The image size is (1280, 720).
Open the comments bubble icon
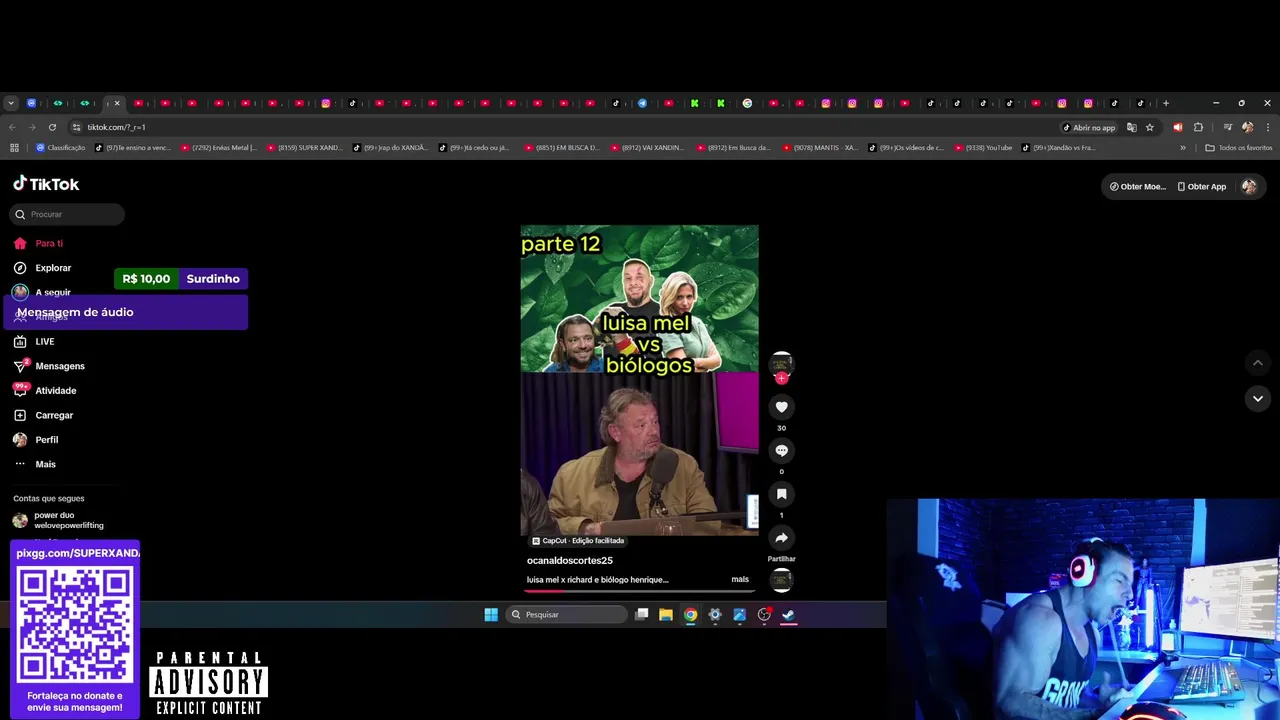(782, 451)
